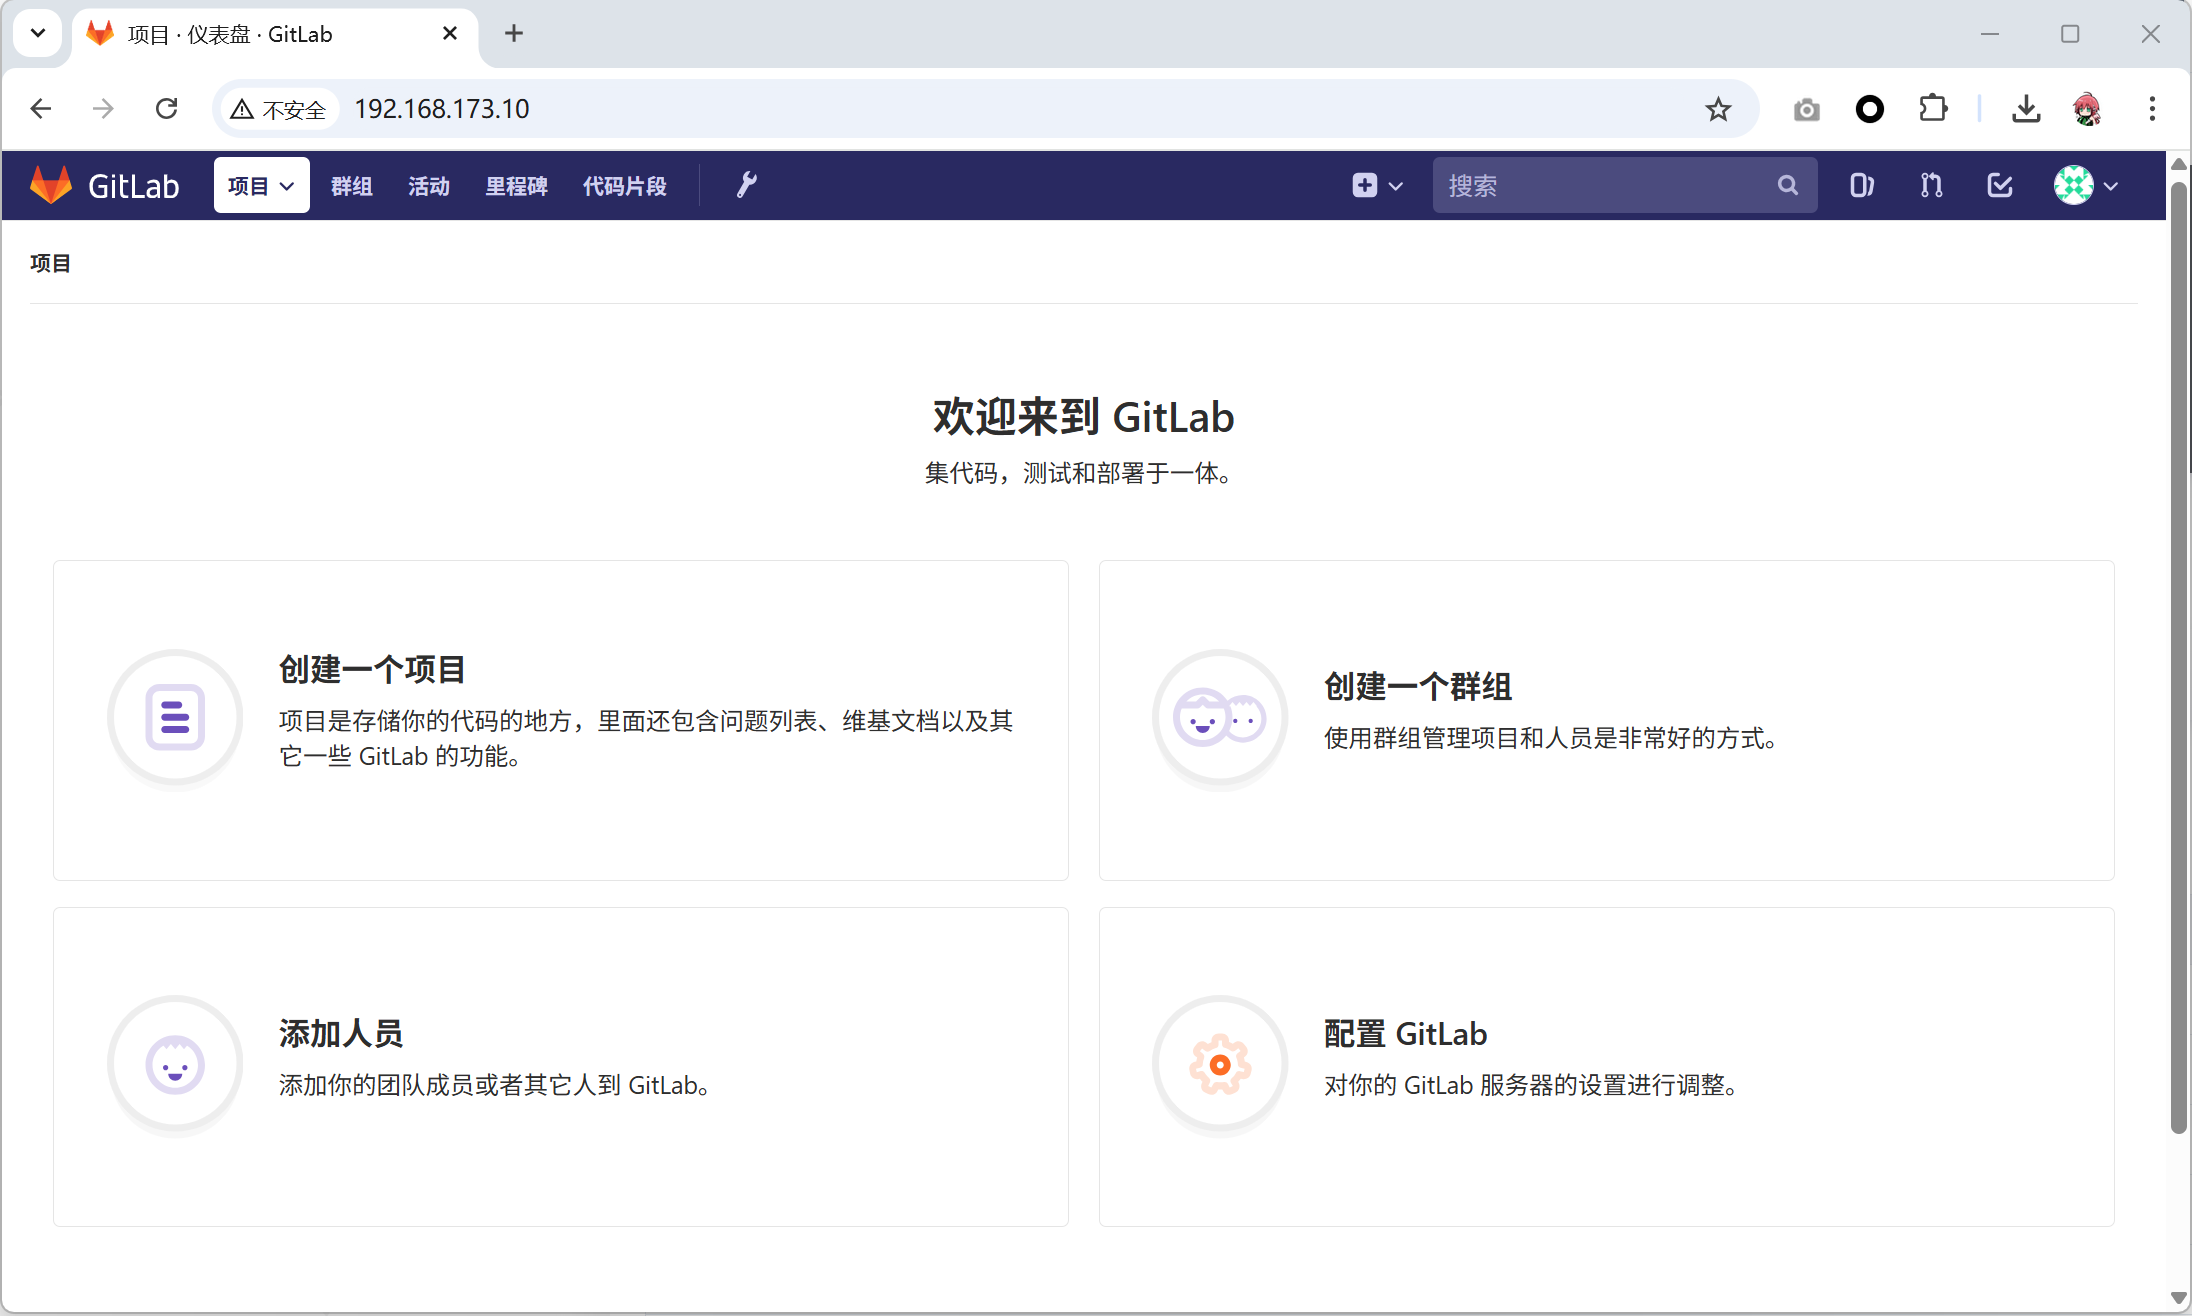
Task: Open the merge requests icon
Action: 1931,185
